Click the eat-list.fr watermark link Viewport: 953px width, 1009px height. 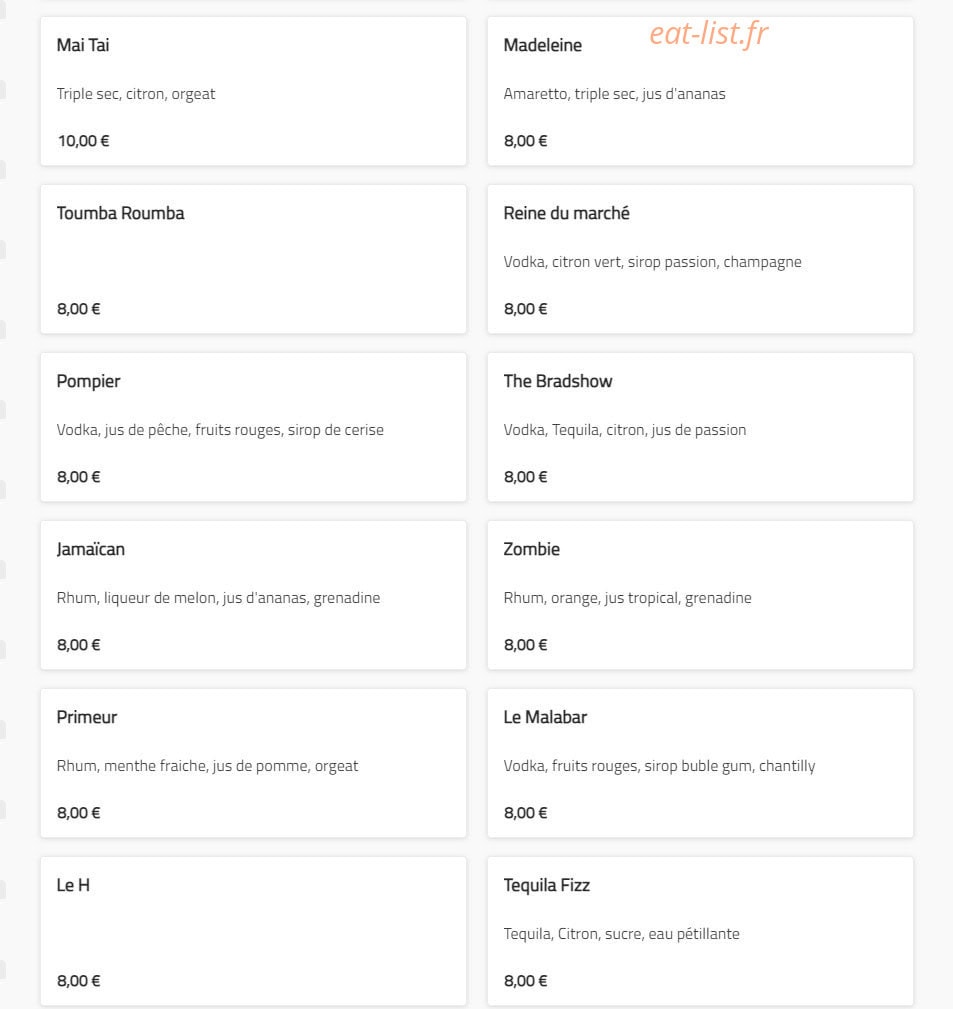[x=708, y=33]
